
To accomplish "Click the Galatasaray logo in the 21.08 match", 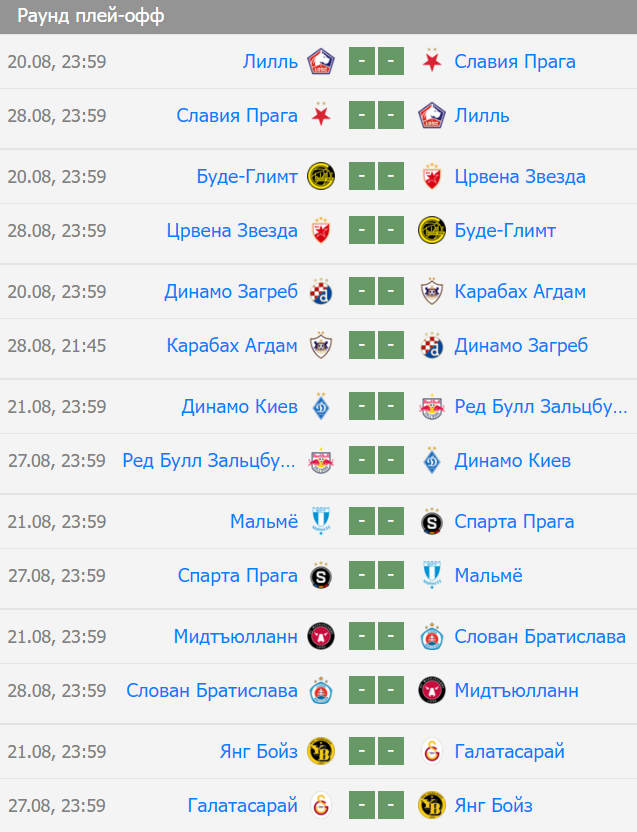I will coord(432,751).
